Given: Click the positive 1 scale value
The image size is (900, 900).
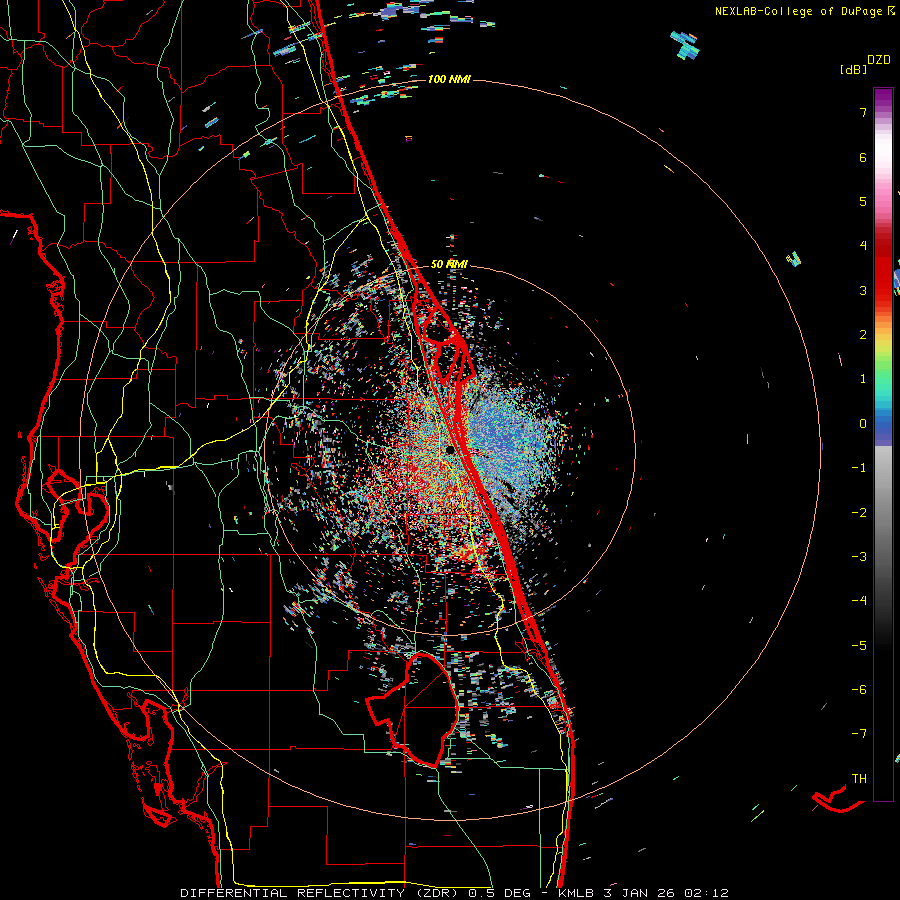Looking at the screenshot, I should click(863, 379).
